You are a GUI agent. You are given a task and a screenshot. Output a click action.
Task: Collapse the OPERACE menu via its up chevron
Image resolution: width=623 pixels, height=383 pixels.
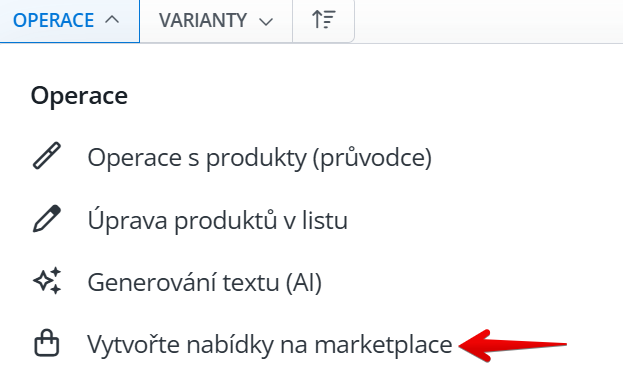112,19
